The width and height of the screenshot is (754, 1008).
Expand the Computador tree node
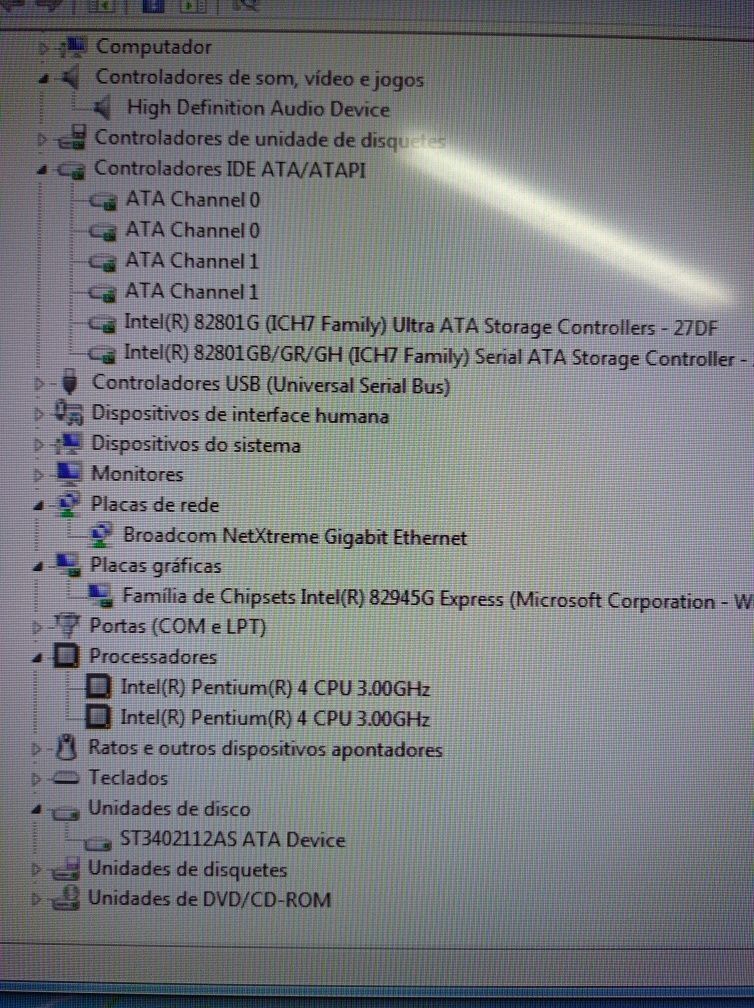coord(42,48)
